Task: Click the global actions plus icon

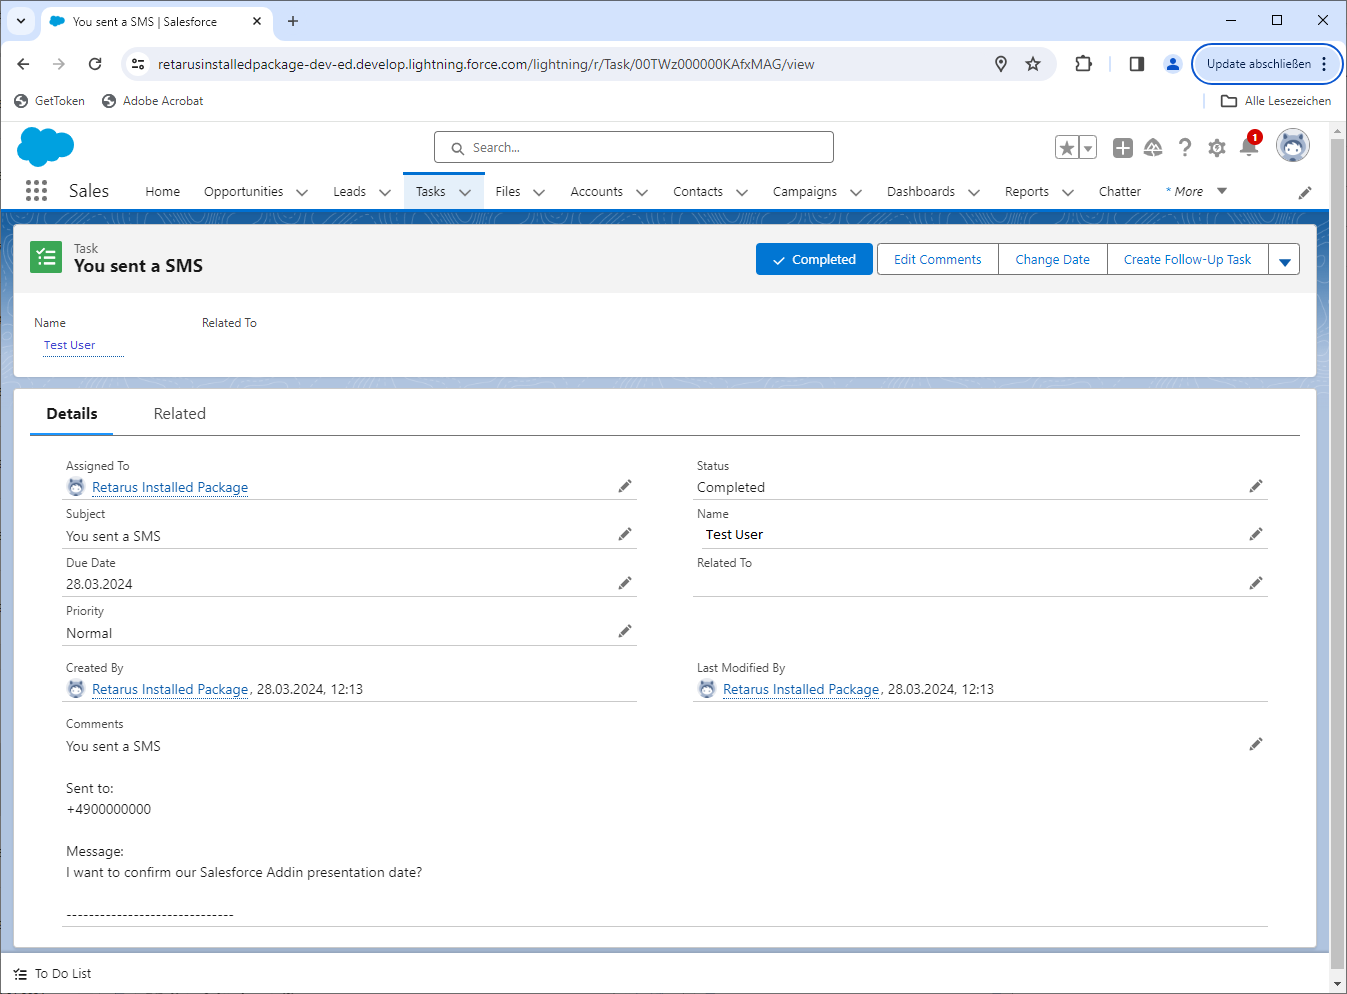Action: point(1122,148)
